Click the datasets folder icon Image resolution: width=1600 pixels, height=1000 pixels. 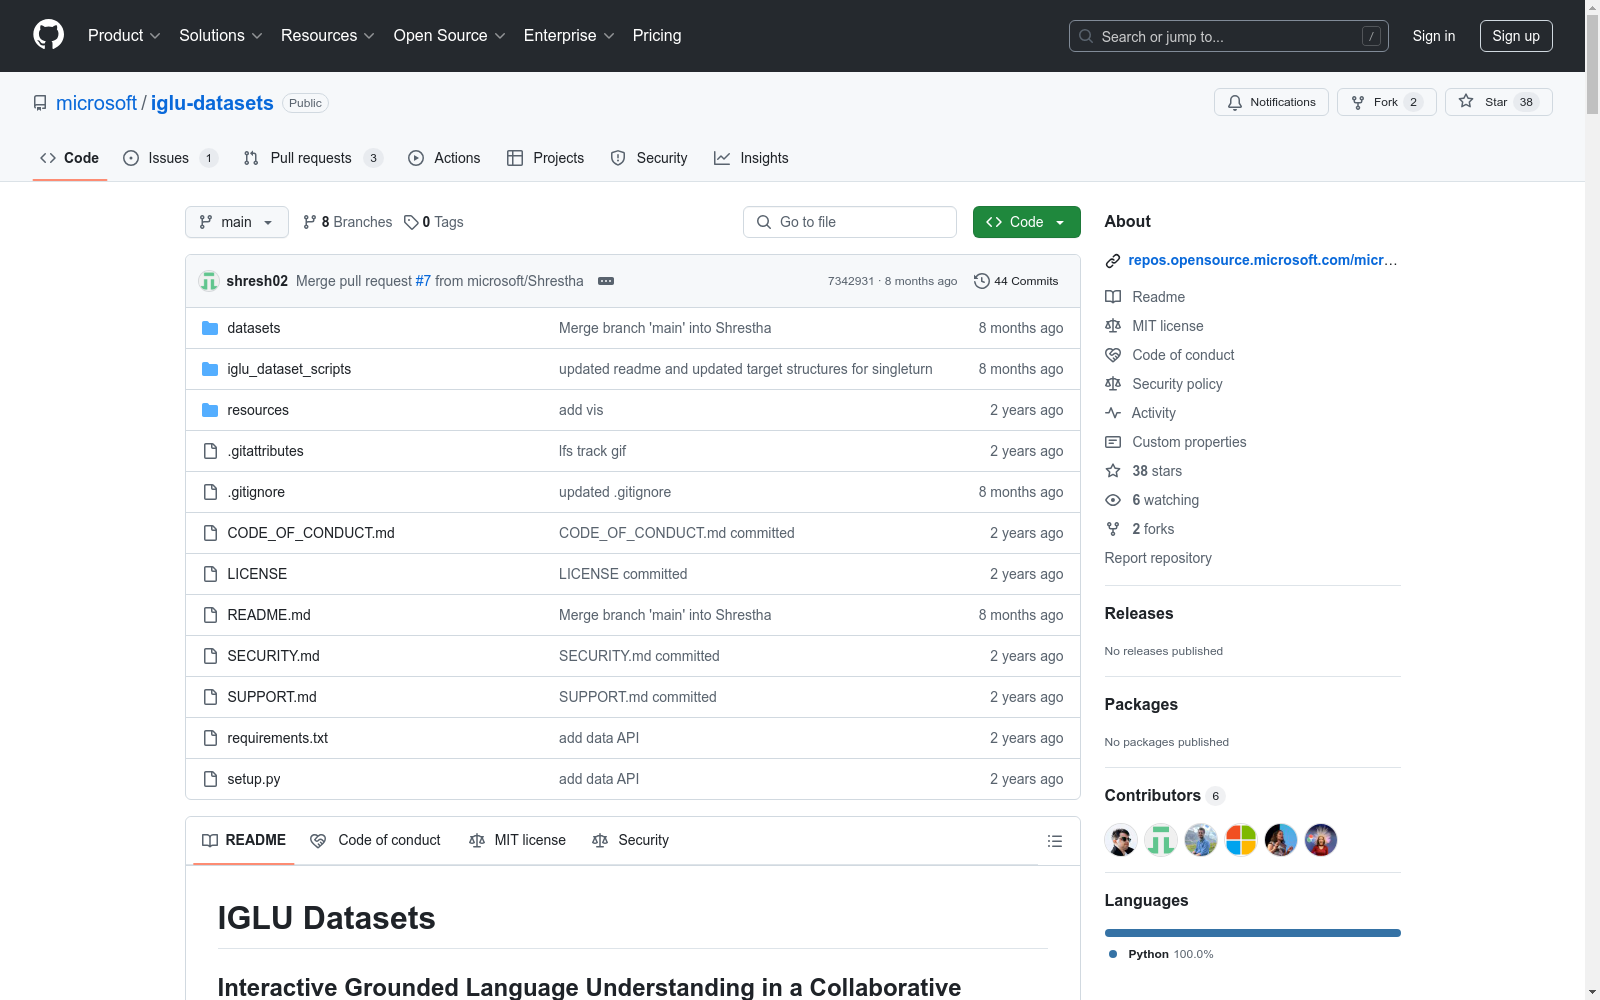[210, 328]
